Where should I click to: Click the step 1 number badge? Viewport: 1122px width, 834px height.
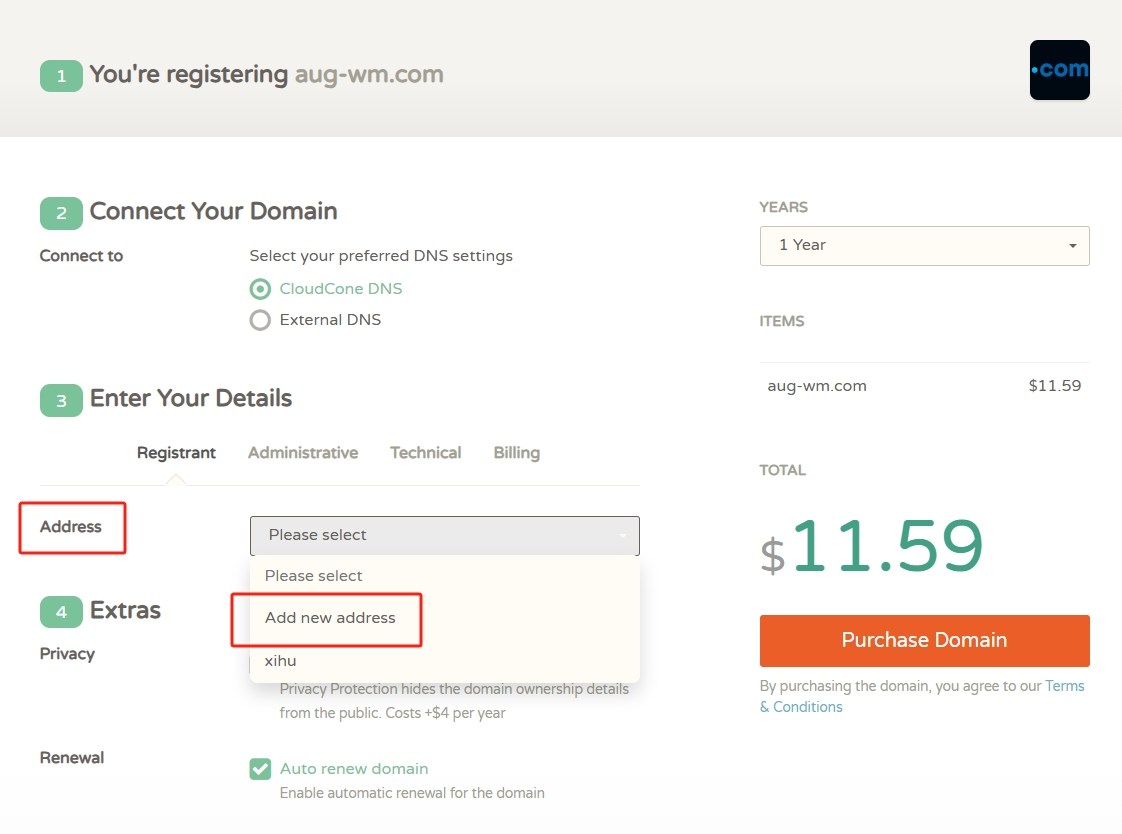[61, 76]
